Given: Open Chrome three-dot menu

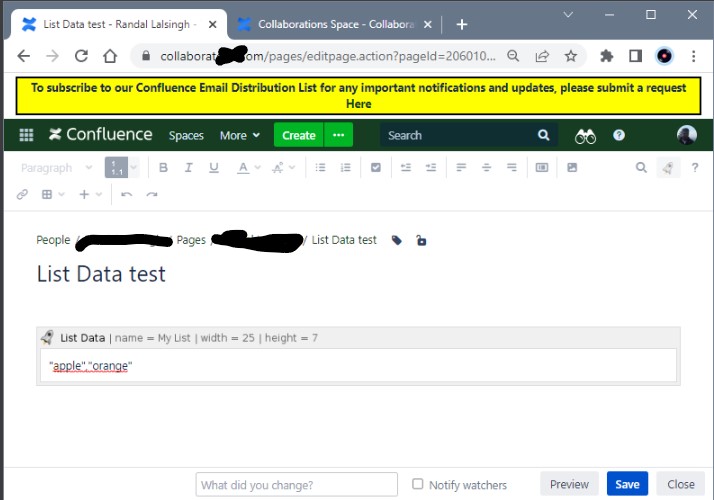Looking at the screenshot, I should (x=694, y=56).
